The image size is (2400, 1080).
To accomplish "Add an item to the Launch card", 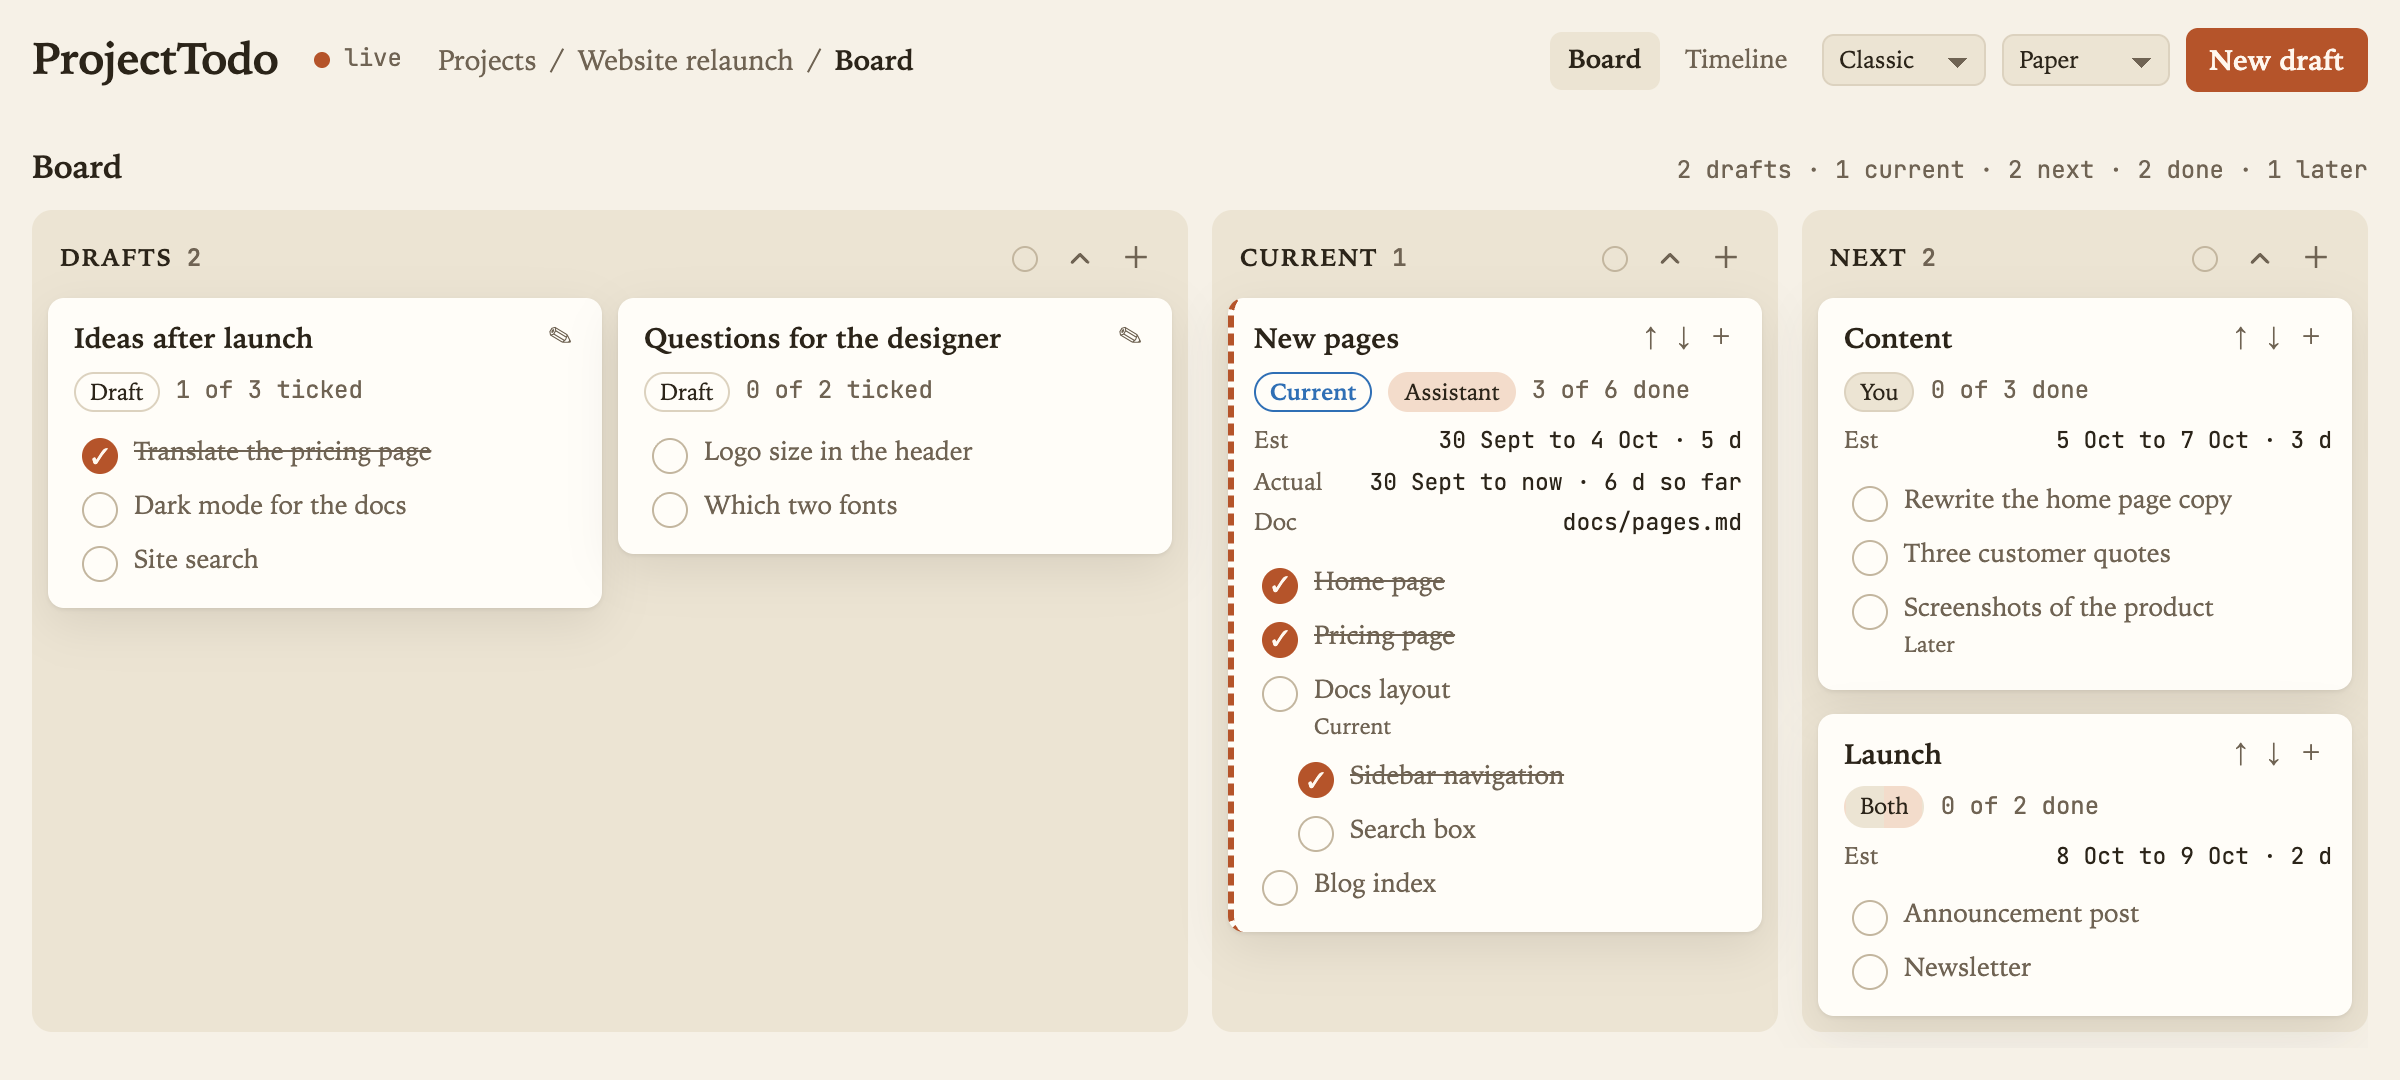I will 2311,754.
